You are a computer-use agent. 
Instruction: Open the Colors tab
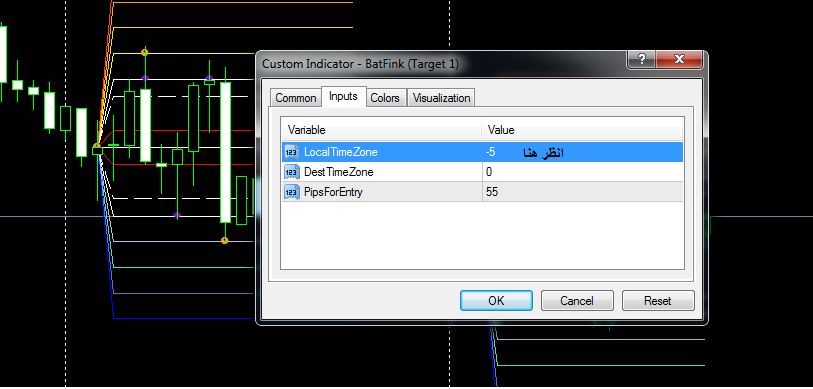point(385,98)
